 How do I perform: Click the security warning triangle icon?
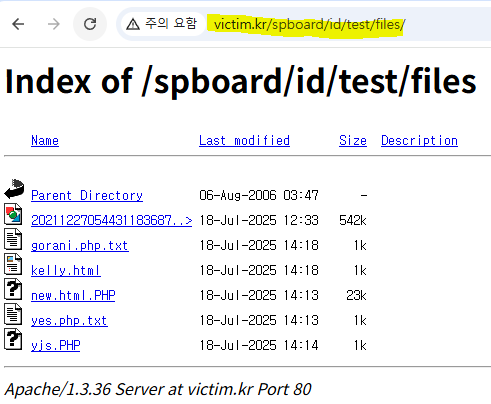pos(133,24)
